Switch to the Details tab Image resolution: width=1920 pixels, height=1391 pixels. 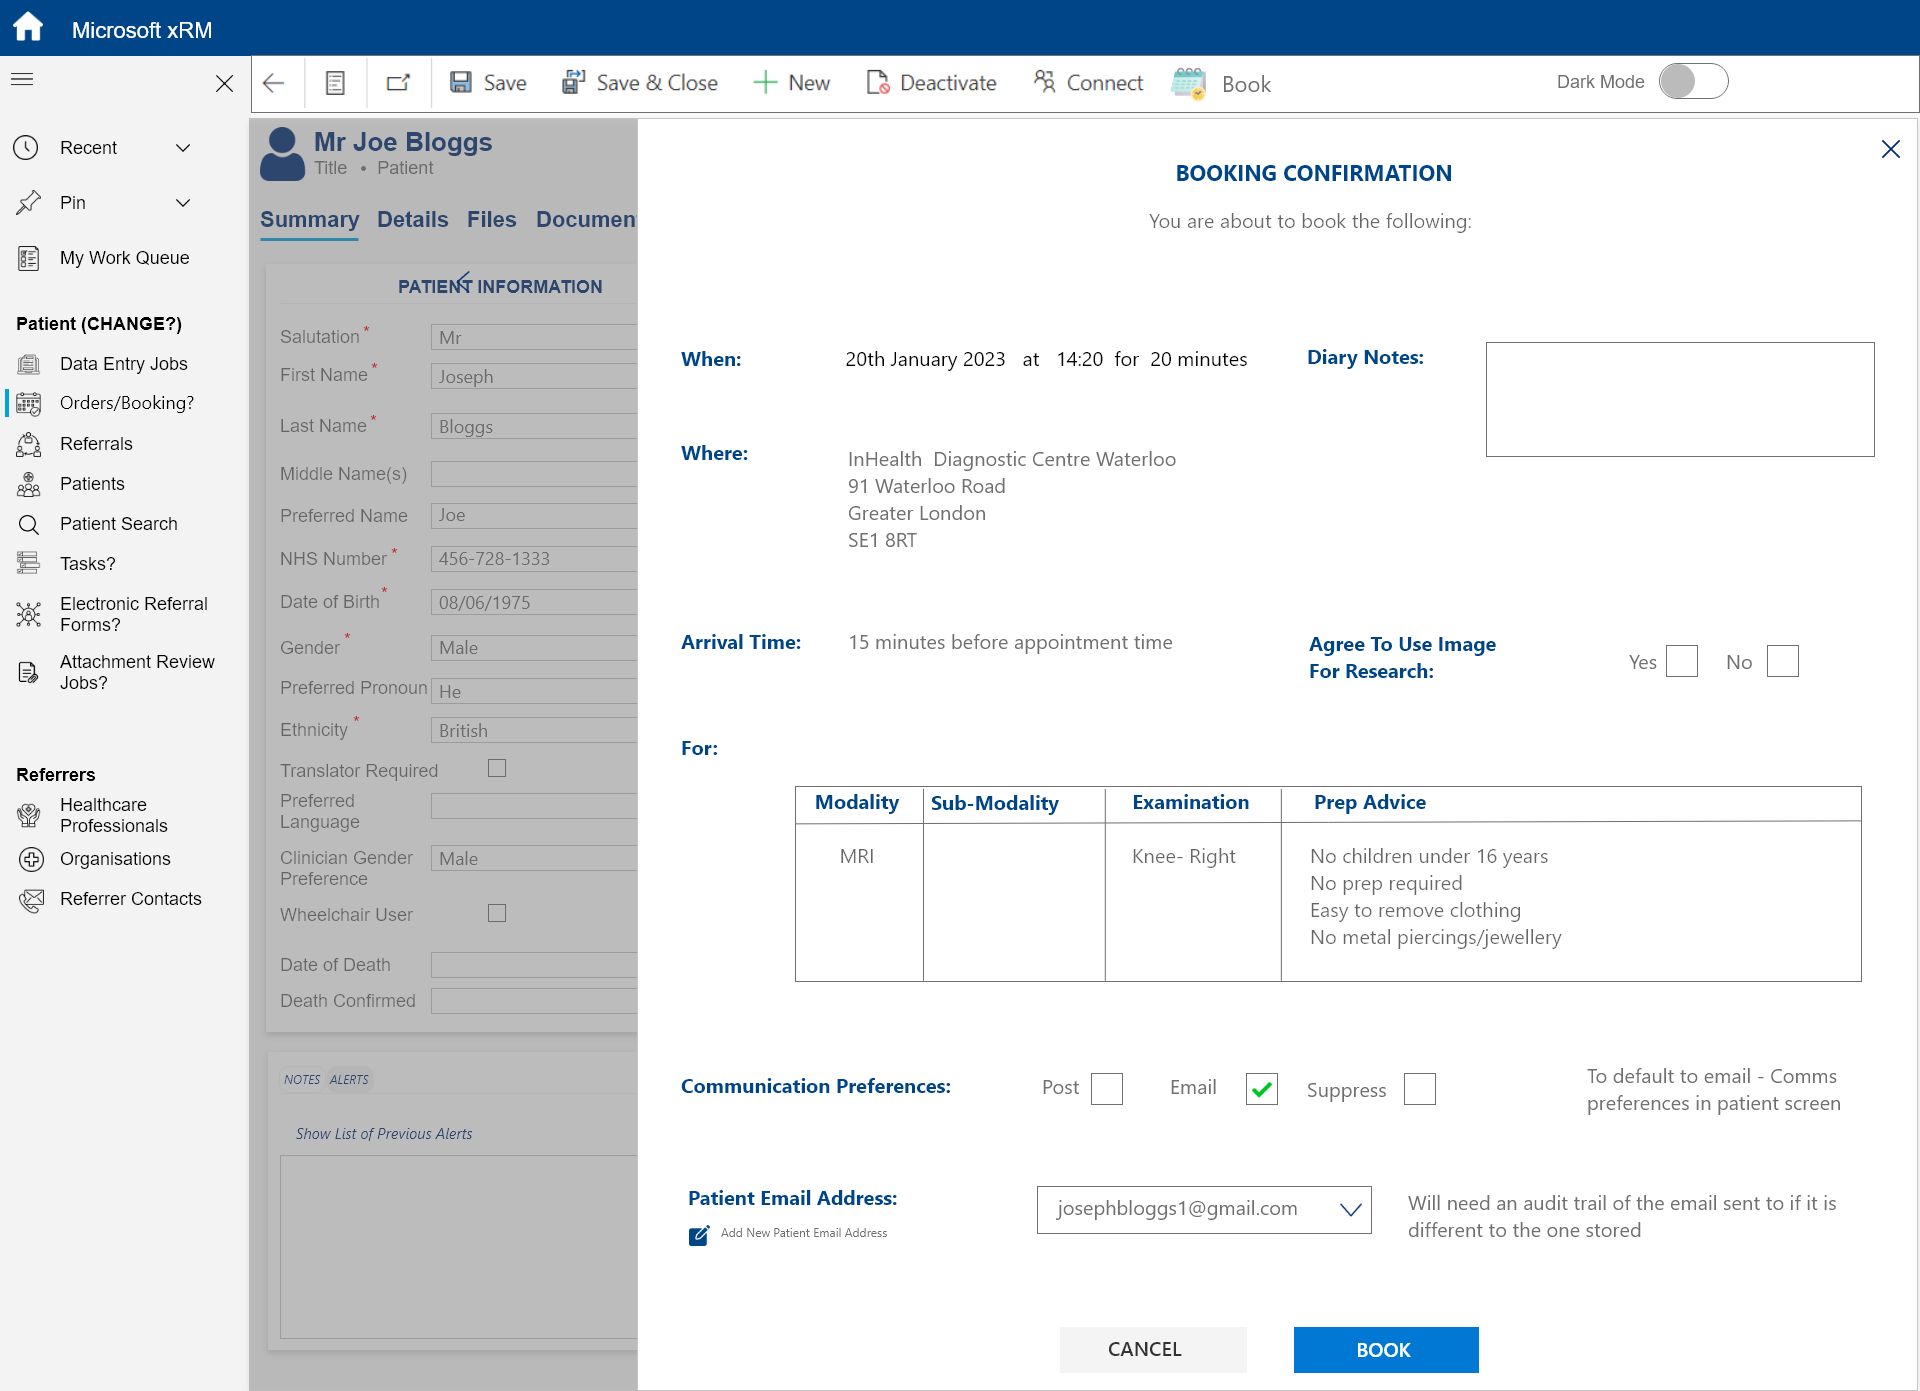412,219
